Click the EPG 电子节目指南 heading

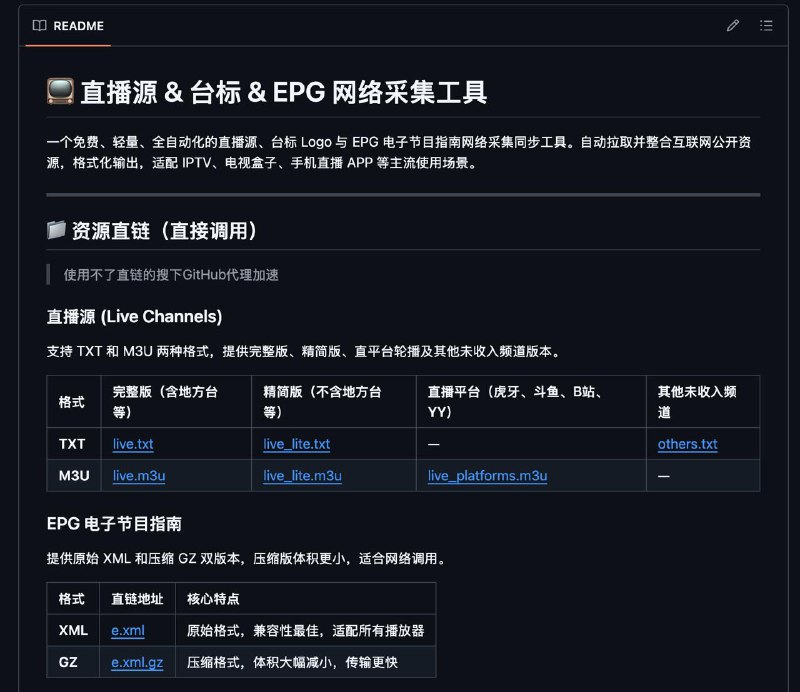point(113,524)
